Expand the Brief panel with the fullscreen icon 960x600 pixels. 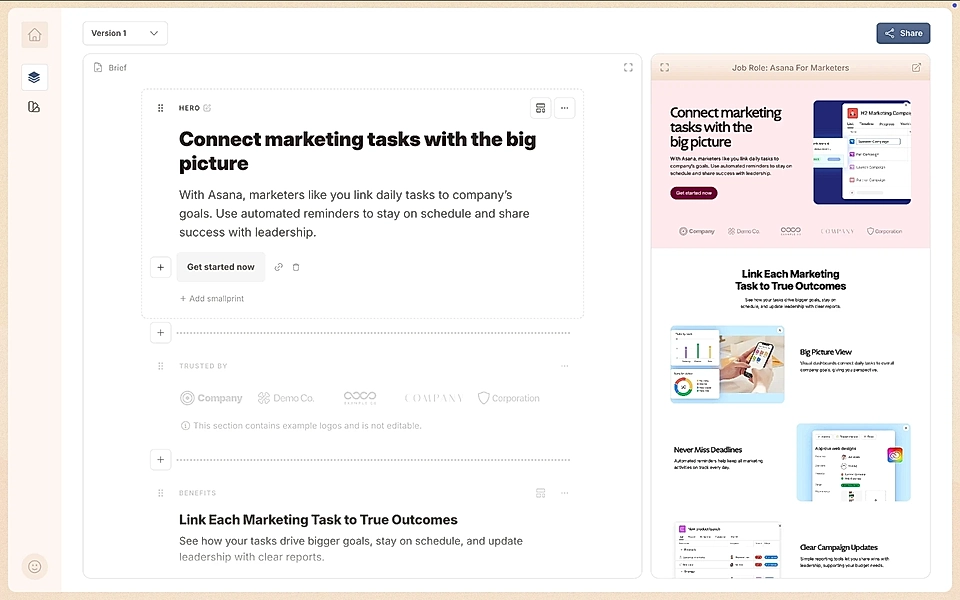click(x=628, y=67)
